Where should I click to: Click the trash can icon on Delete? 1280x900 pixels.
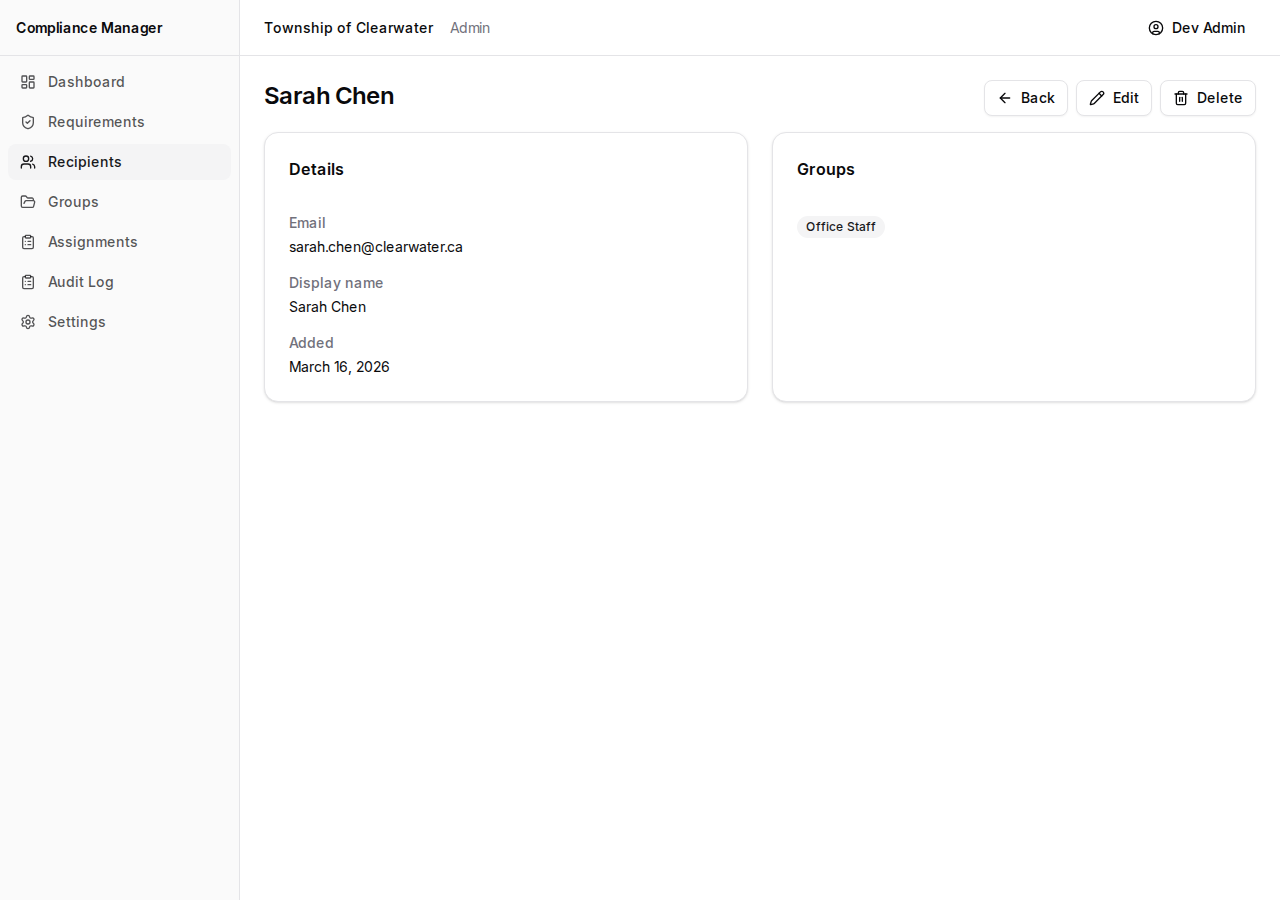point(1181,98)
